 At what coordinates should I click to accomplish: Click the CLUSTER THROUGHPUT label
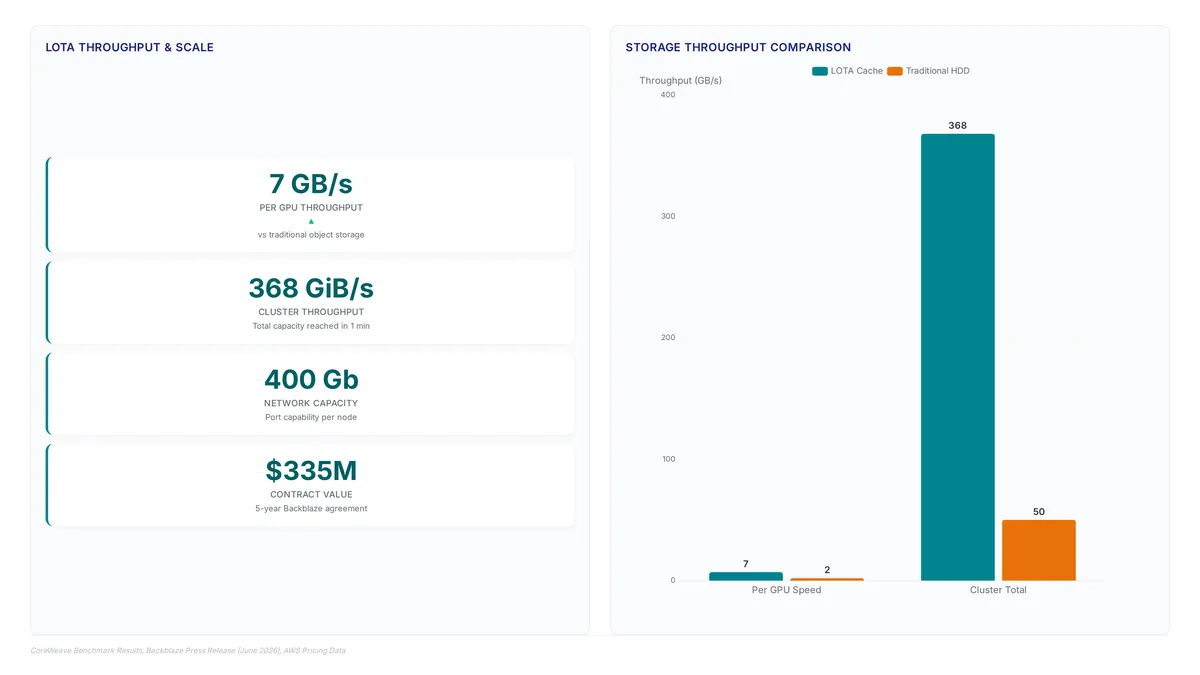(x=311, y=312)
